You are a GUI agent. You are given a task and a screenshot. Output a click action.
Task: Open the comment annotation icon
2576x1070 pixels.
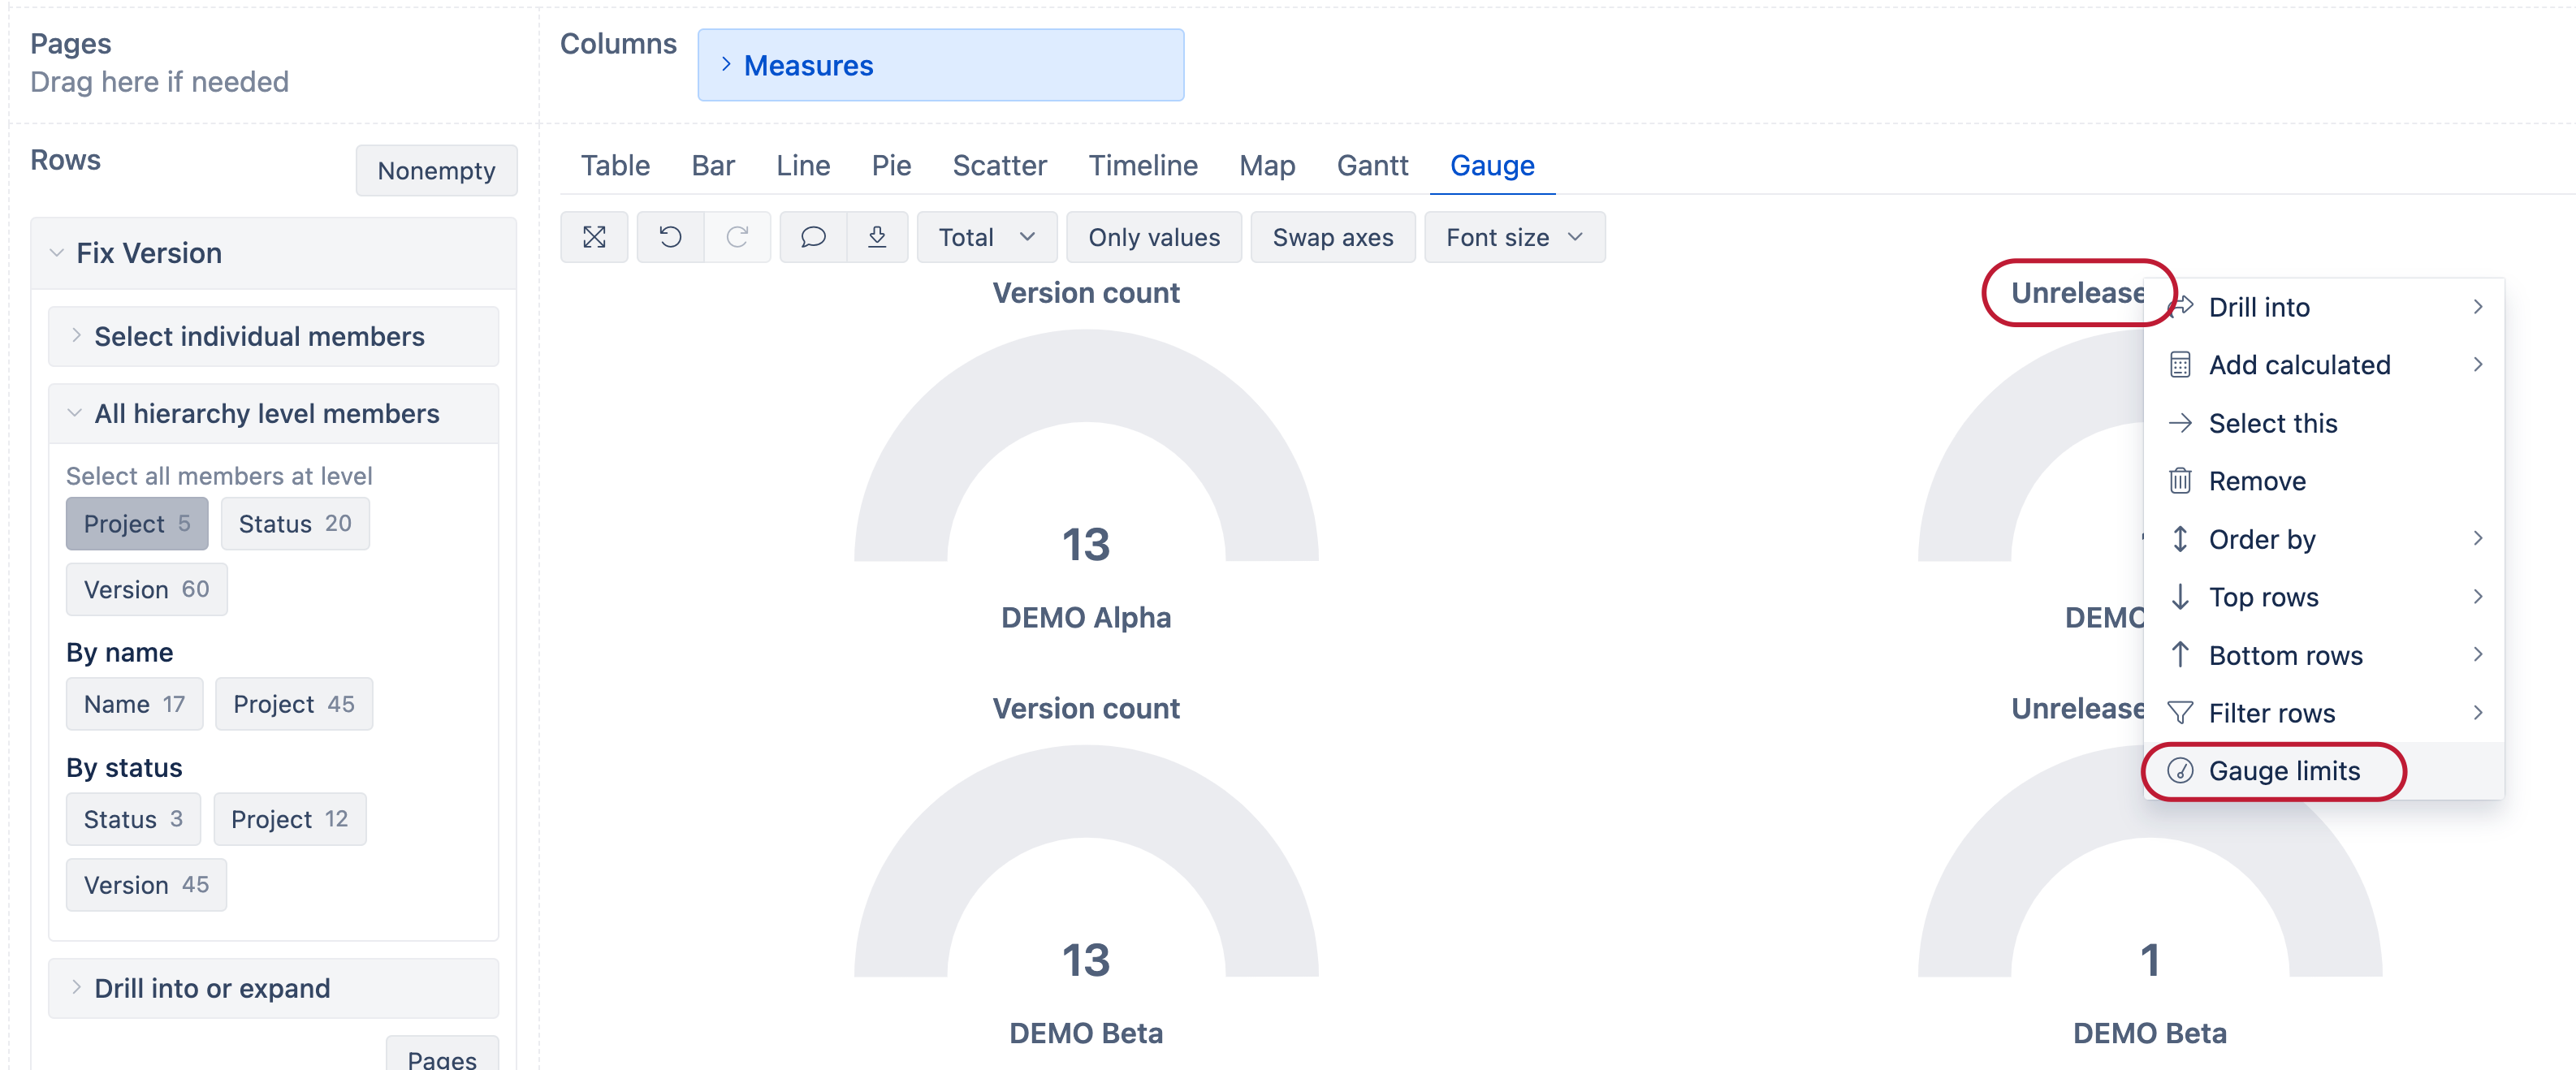pyautogui.click(x=813, y=237)
